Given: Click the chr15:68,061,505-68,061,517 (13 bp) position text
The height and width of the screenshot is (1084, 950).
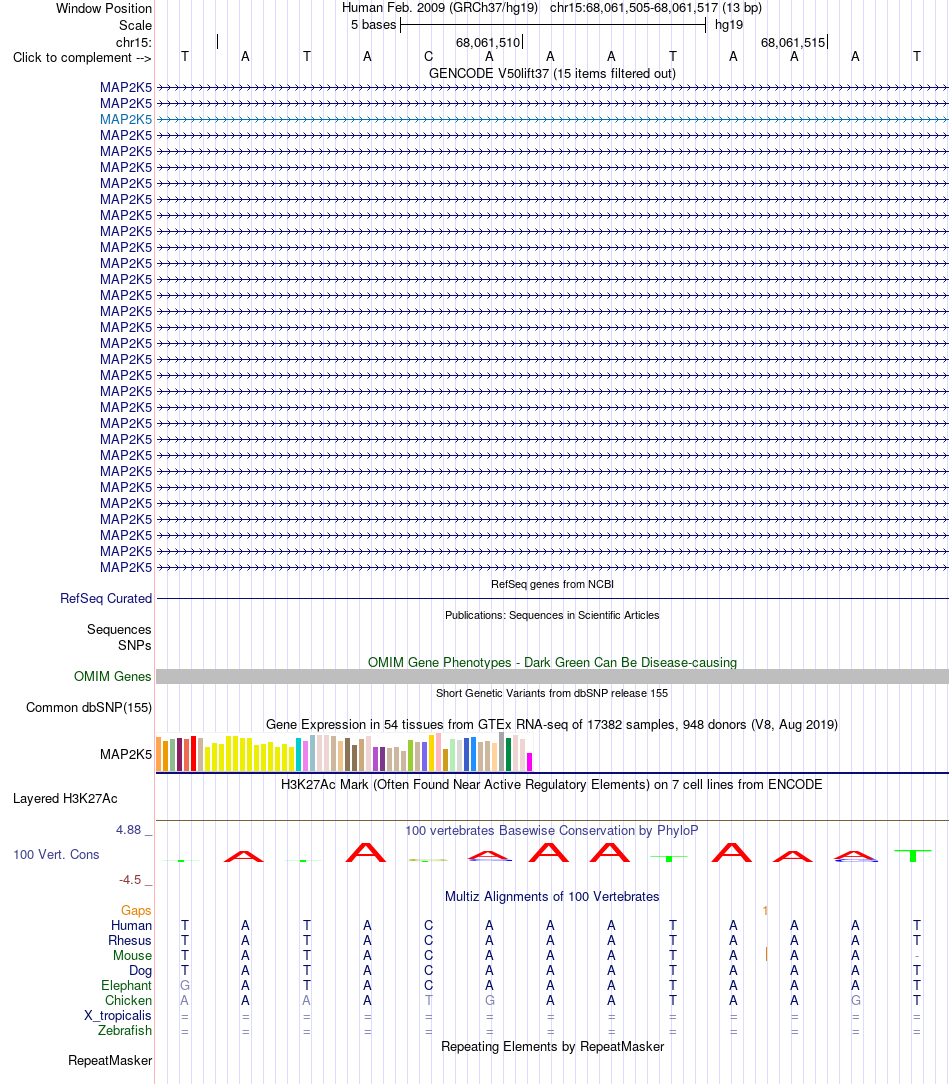Looking at the screenshot, I should [655, 8].
